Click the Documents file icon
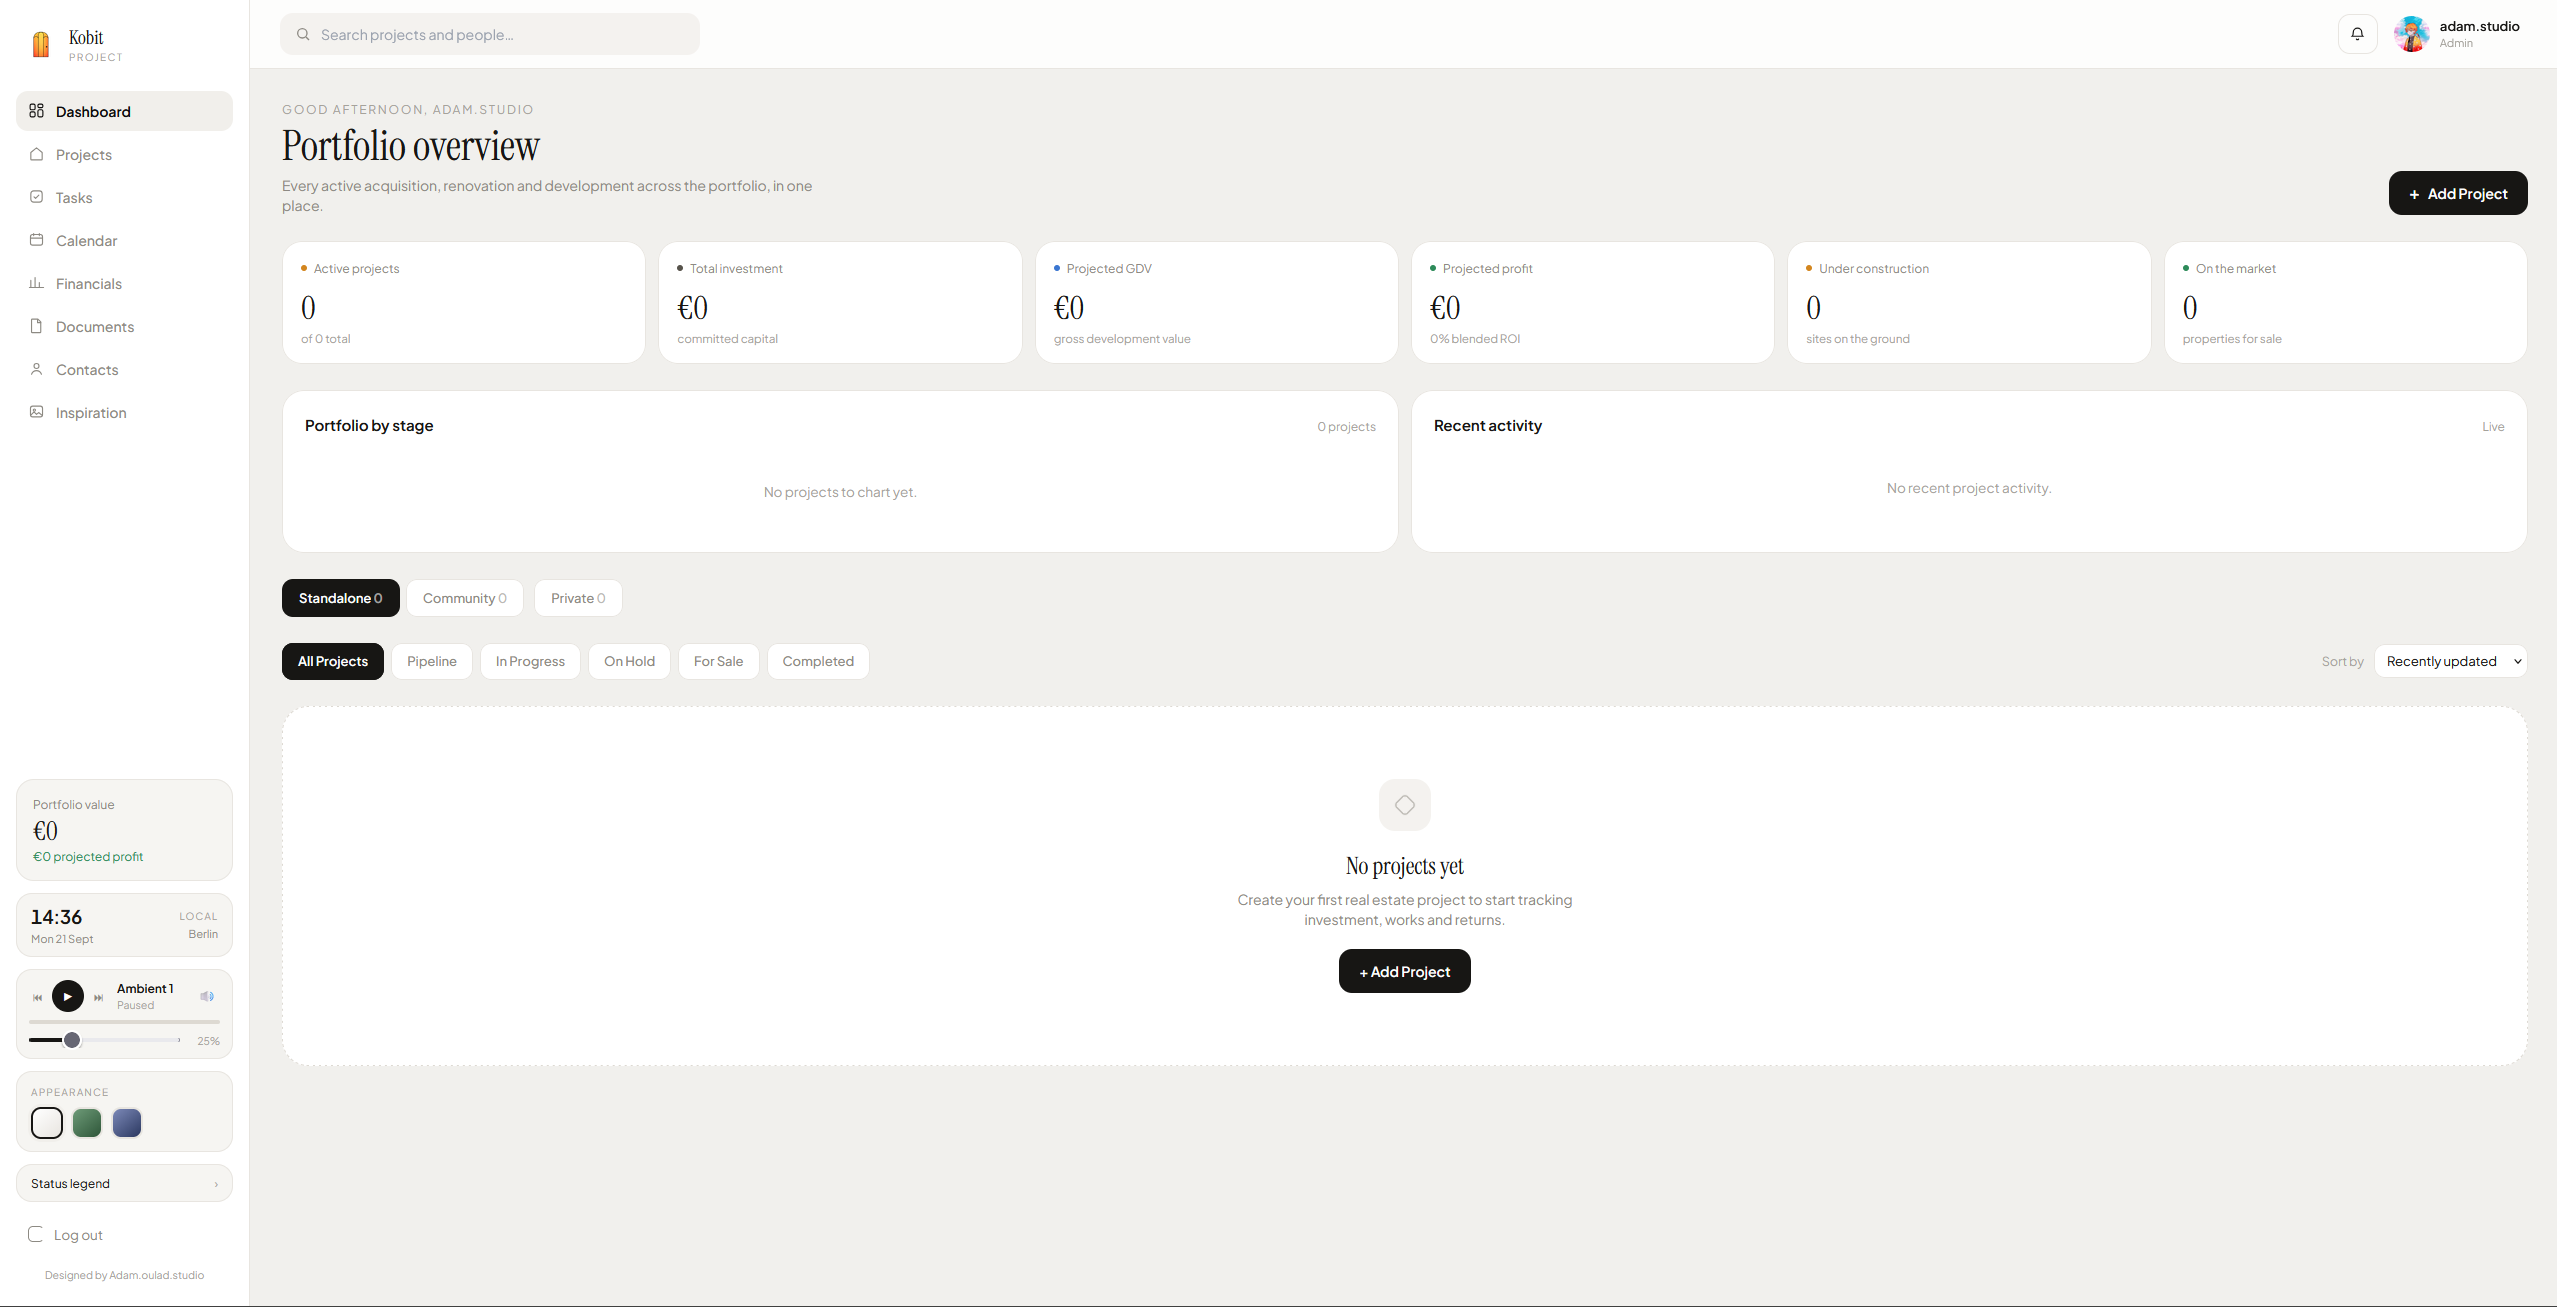 [x=37, y=326]
